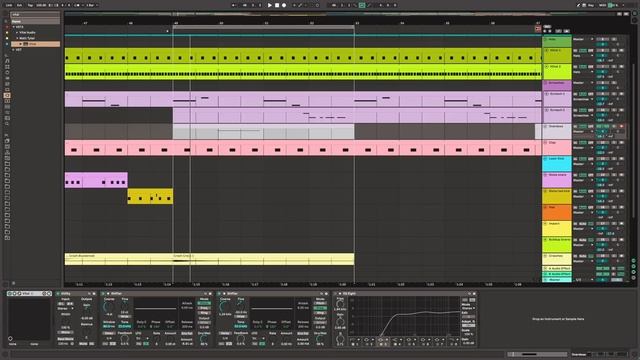Image resolution: width=640 pixels, height=360 pixels.
Task: Select the Crash clip on bottom lane
Action: pos(263,259)
